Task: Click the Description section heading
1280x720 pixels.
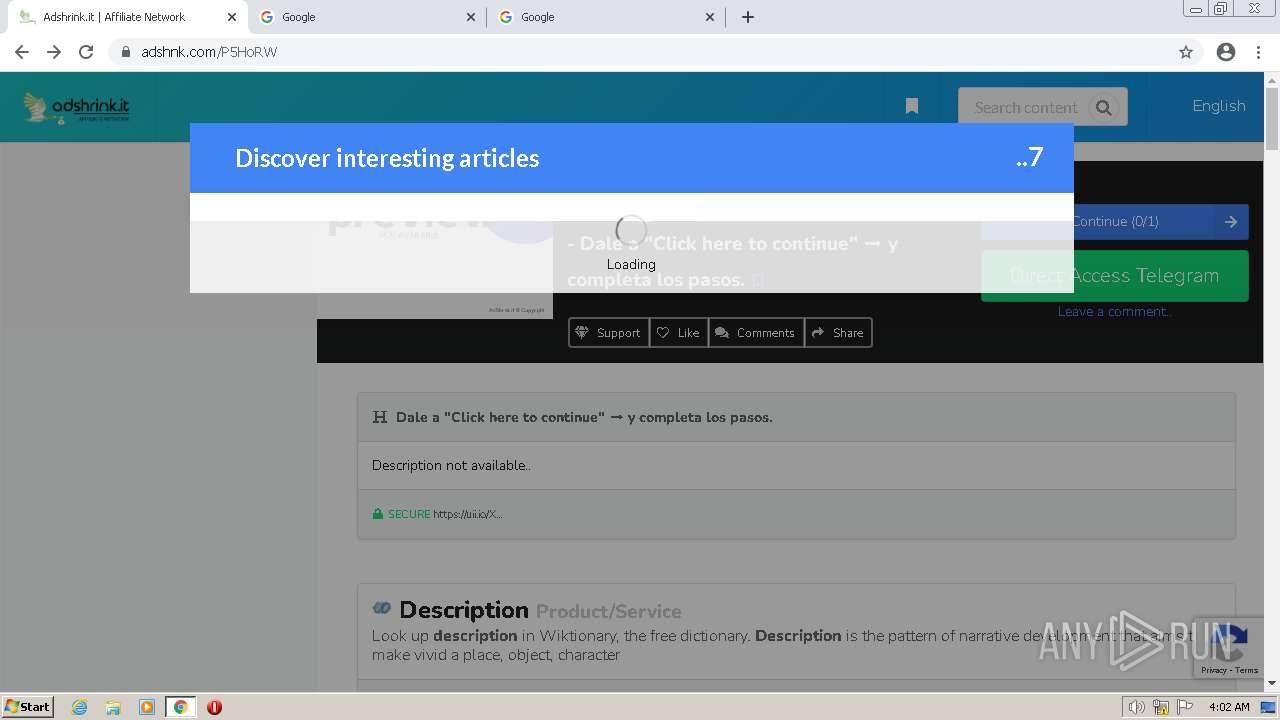Action: click(x=464, y=610)
